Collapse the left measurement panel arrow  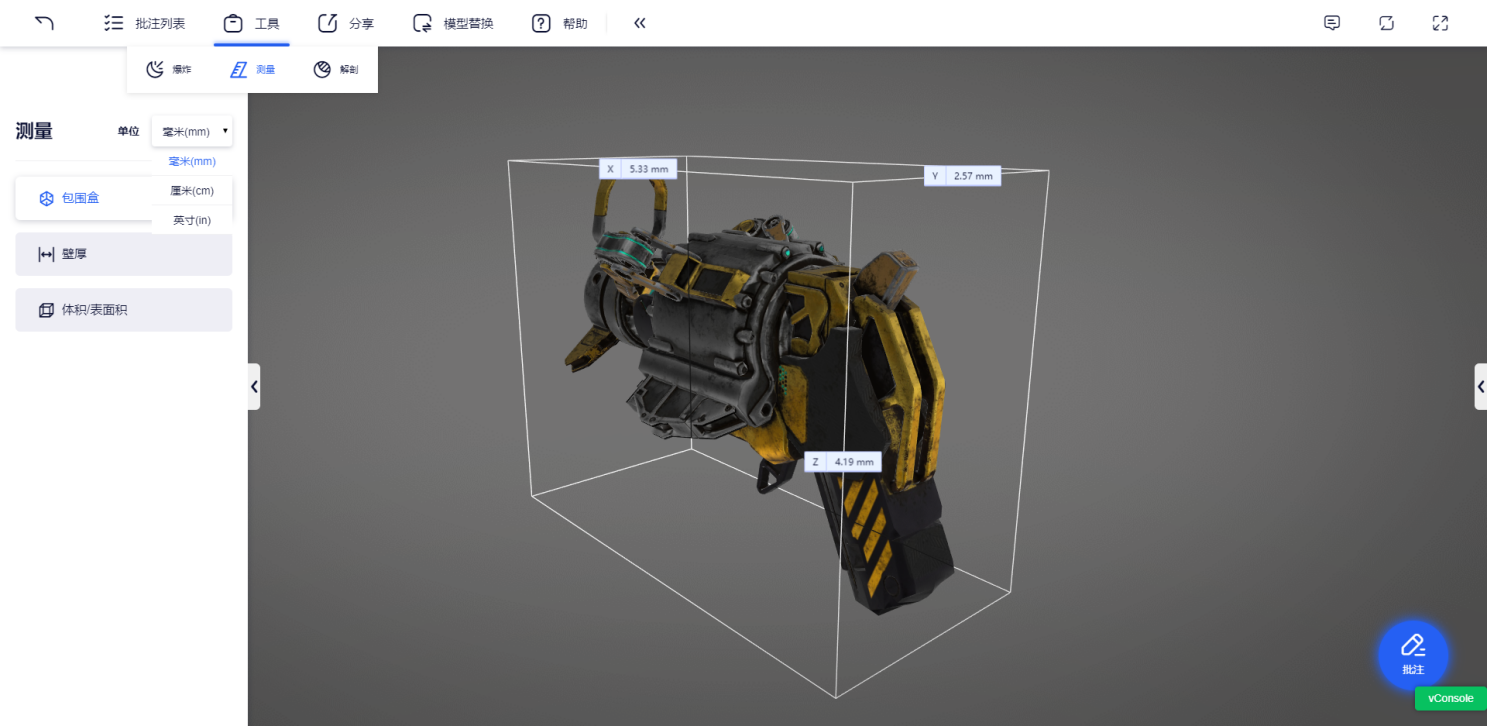point(254,386)
